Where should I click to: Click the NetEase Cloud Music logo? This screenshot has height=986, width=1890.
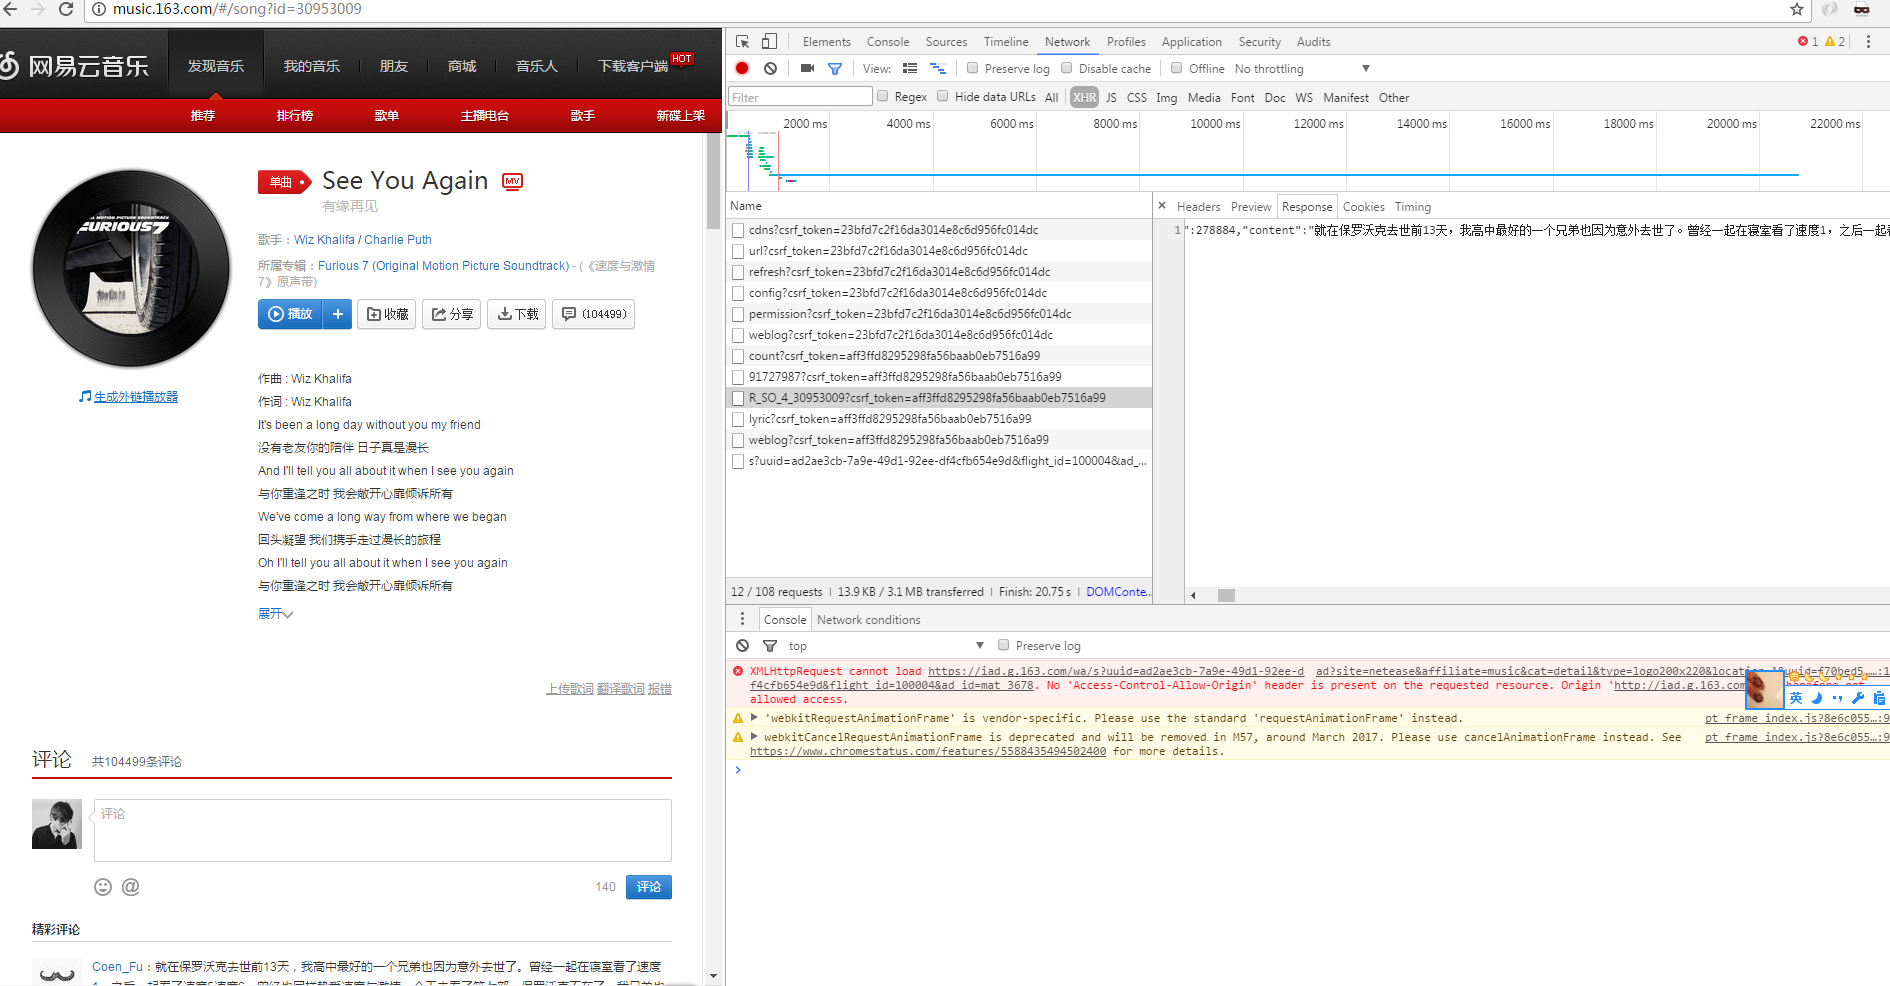tap(75, 66)
